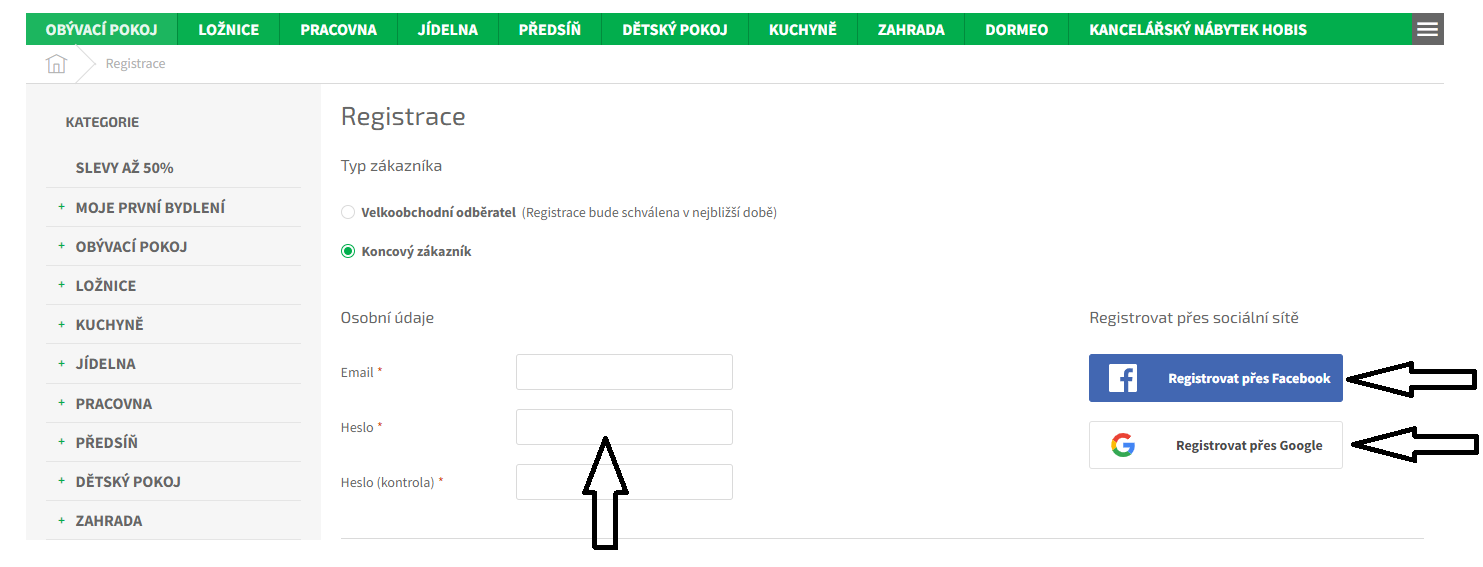Focus the Heslo (kontrola) field
Viewport: 1483px width, 567px height.
tap(624, 482)
